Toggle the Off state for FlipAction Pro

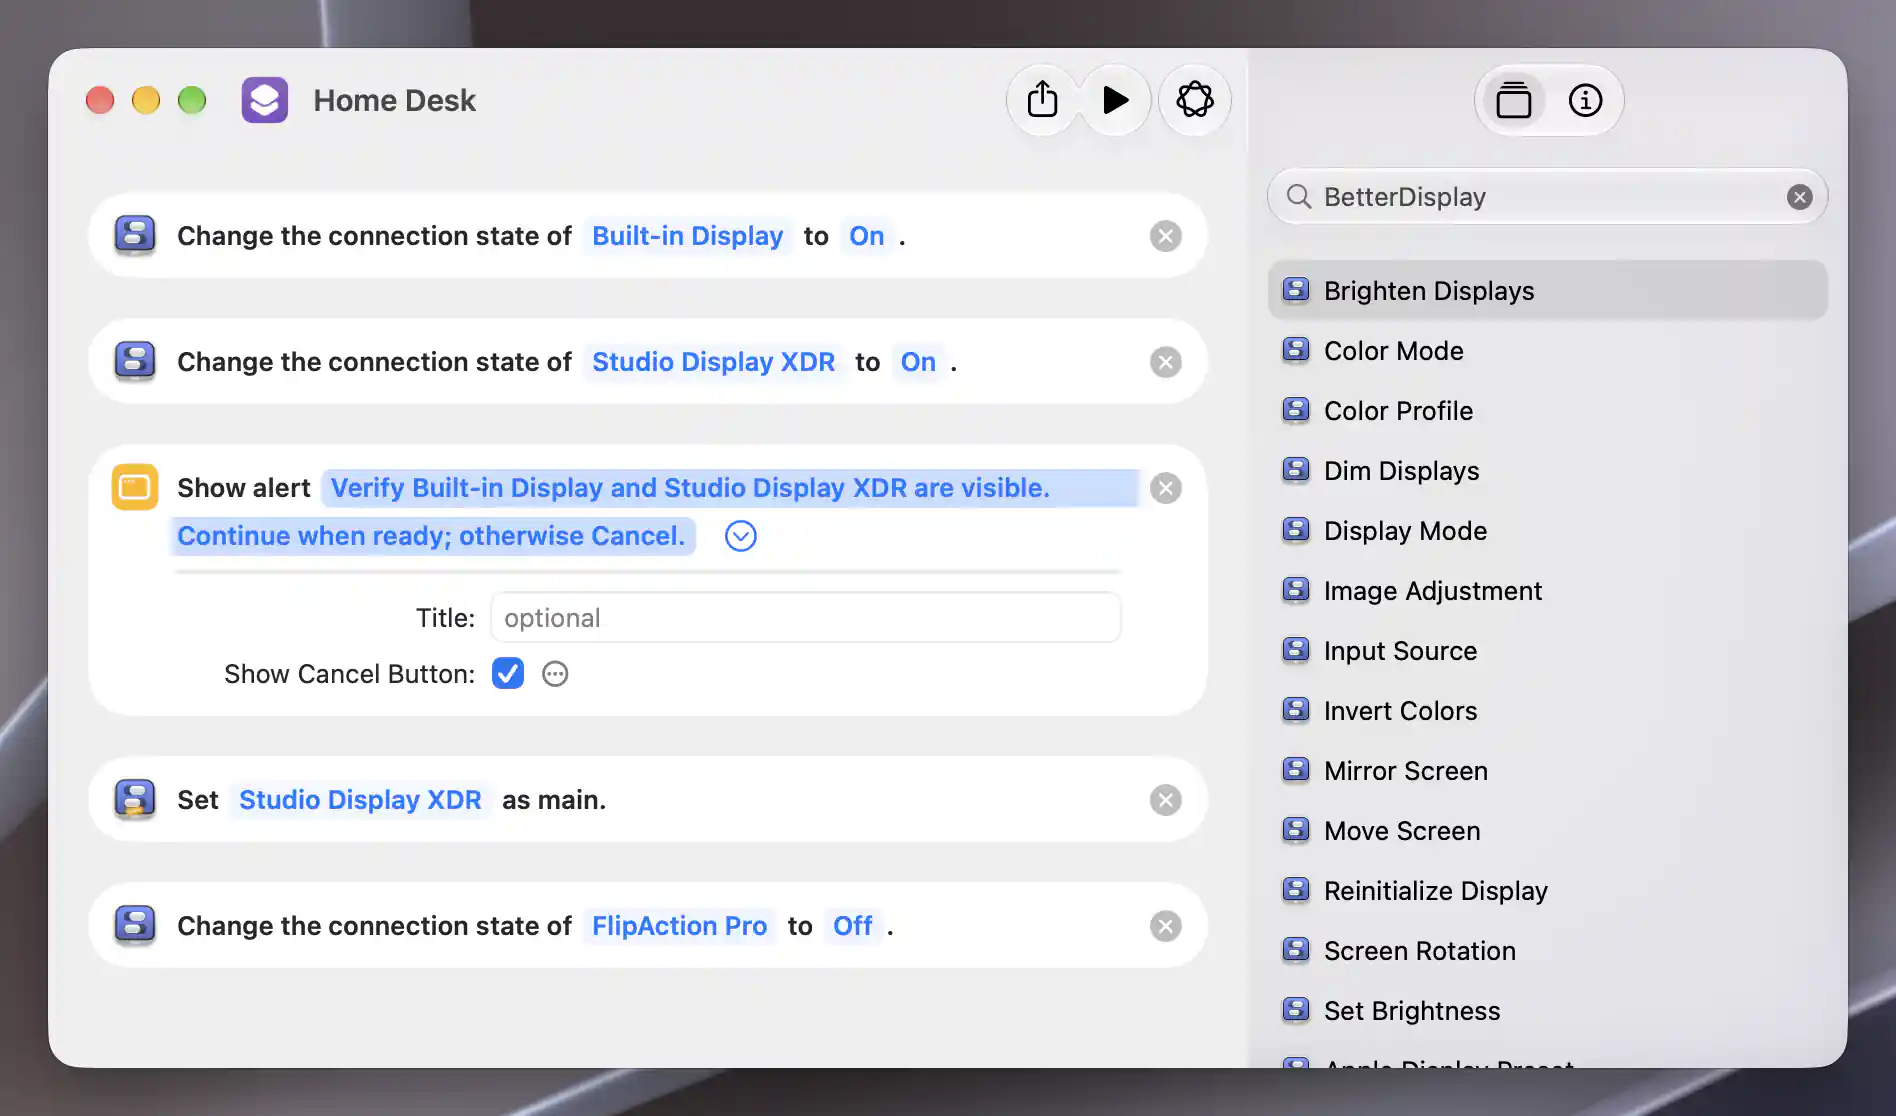point(852,926)
